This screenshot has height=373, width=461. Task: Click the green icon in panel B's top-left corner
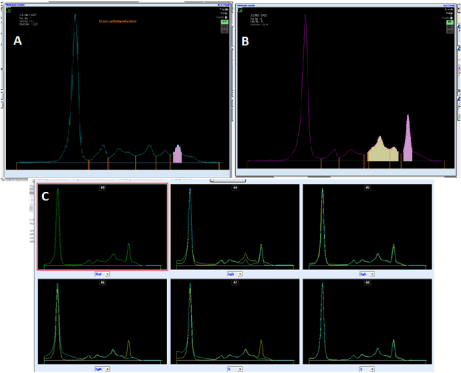tap(240, 11)
